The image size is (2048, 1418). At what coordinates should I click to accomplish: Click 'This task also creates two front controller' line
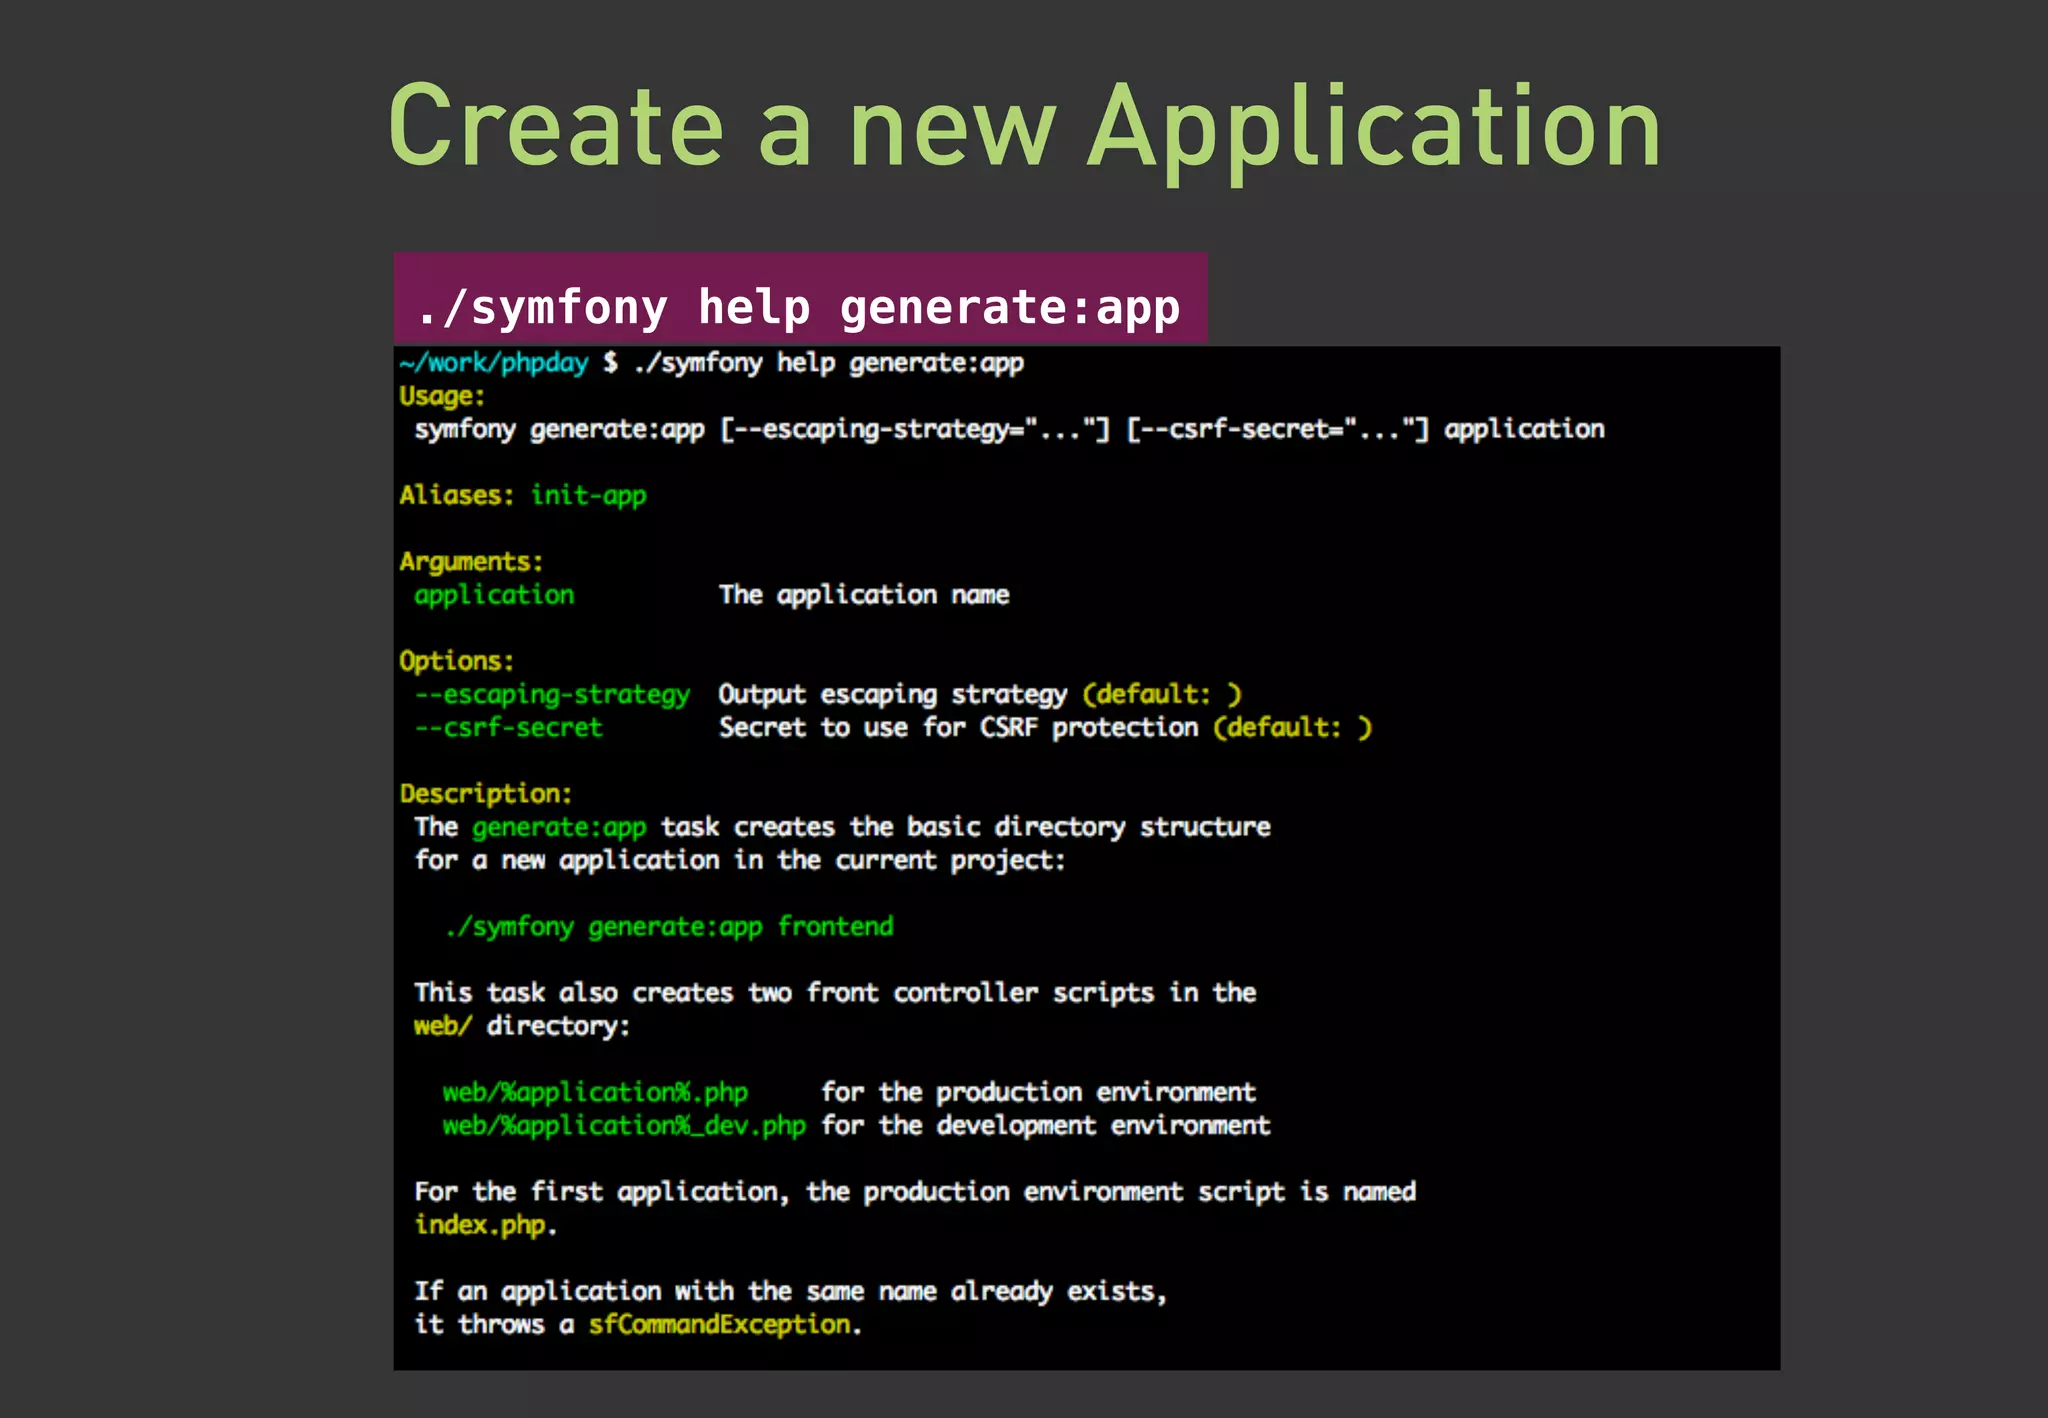pos(835,993)
